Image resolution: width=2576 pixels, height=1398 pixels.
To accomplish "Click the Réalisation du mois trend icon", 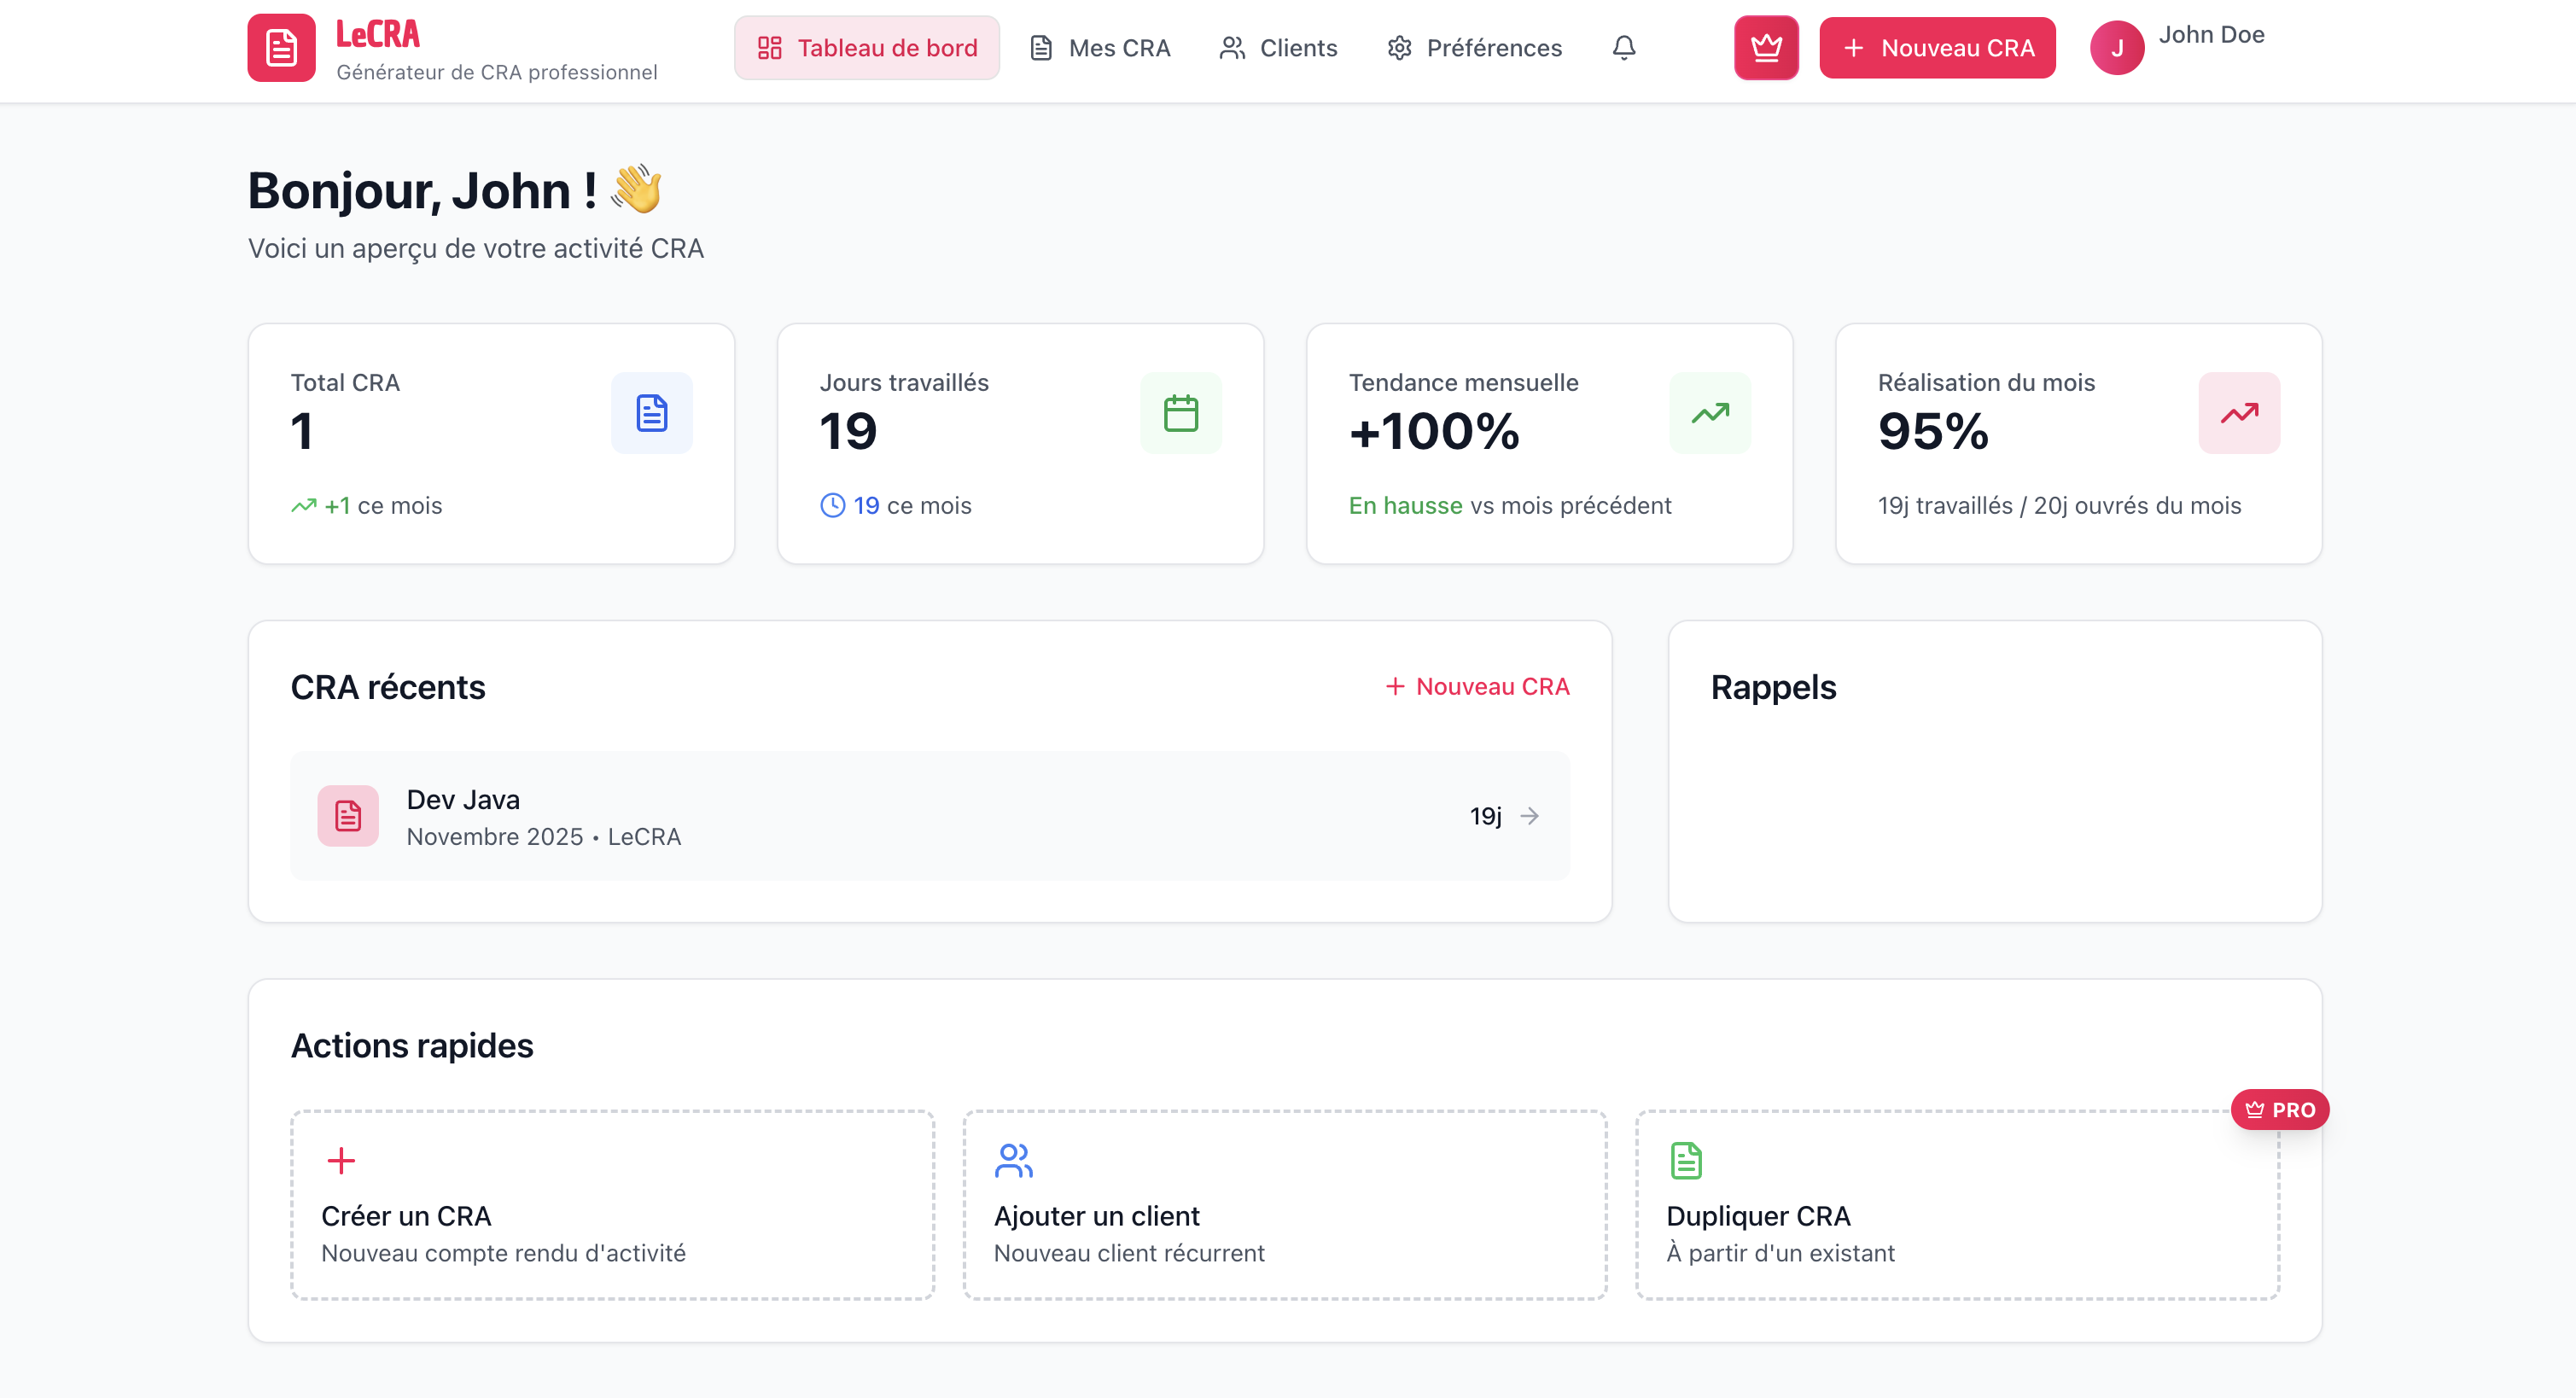I will coord(2239,413).
